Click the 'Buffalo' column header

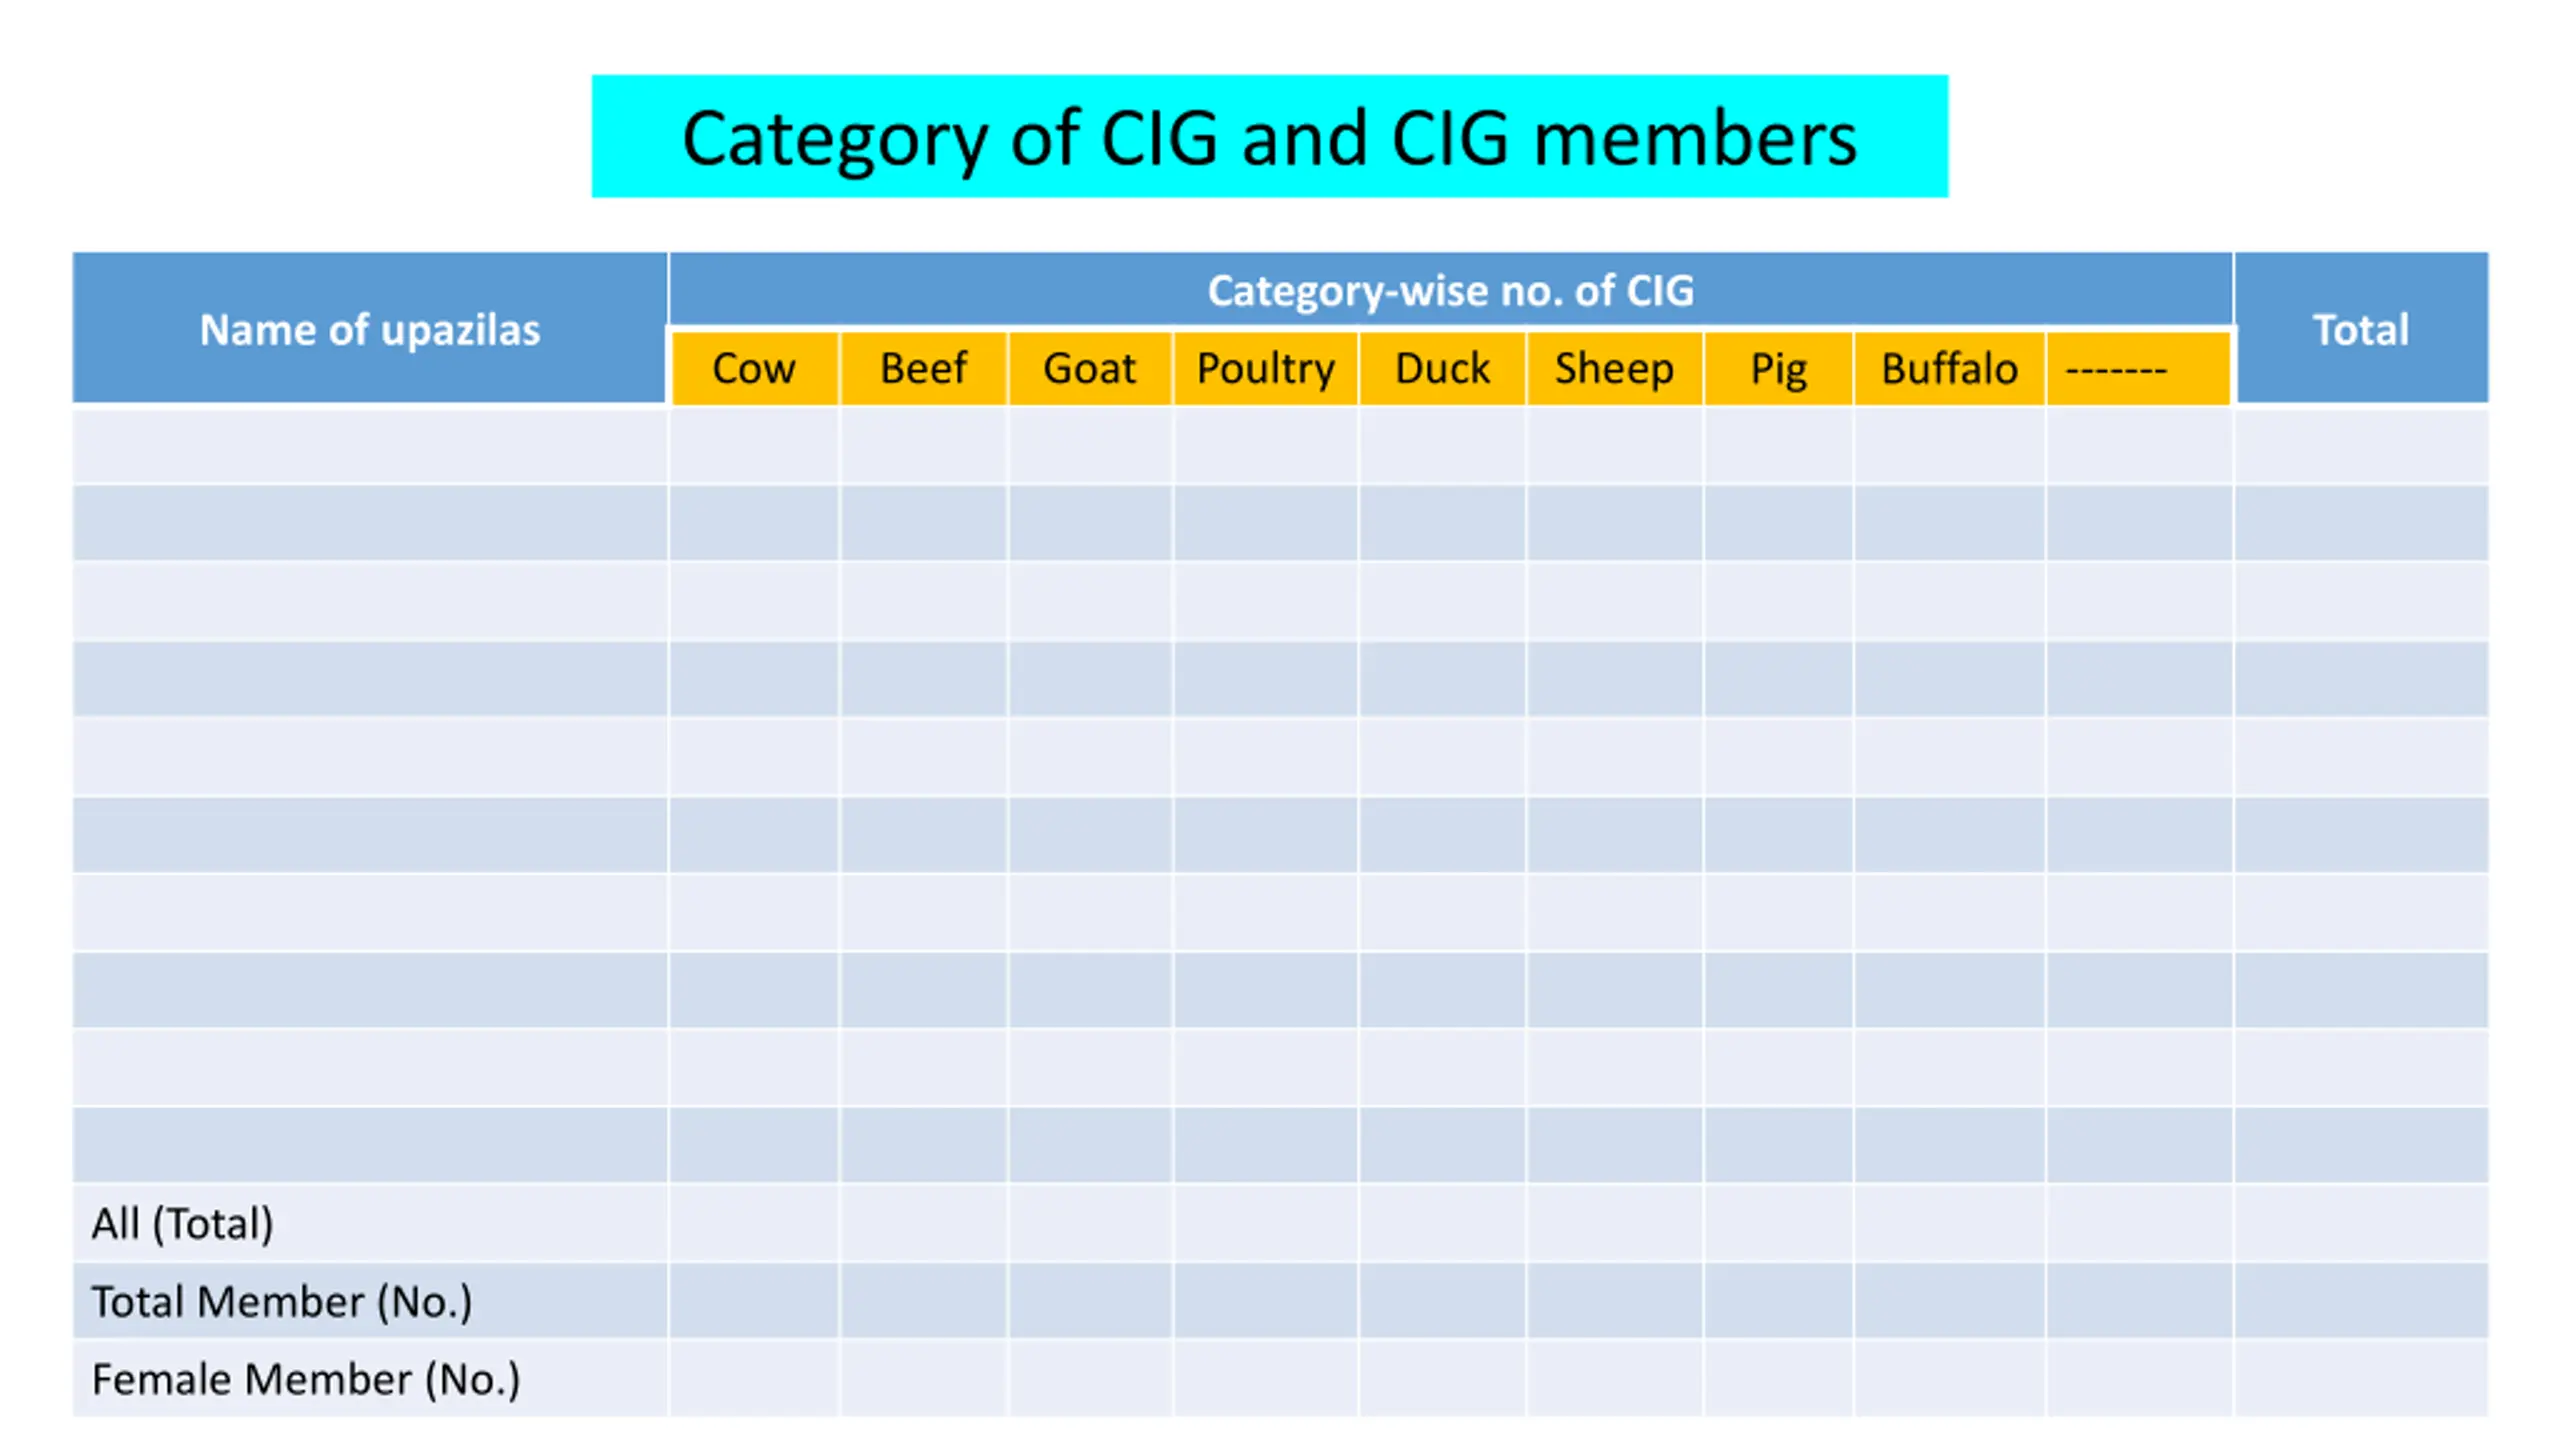(x=1949, y=368)
